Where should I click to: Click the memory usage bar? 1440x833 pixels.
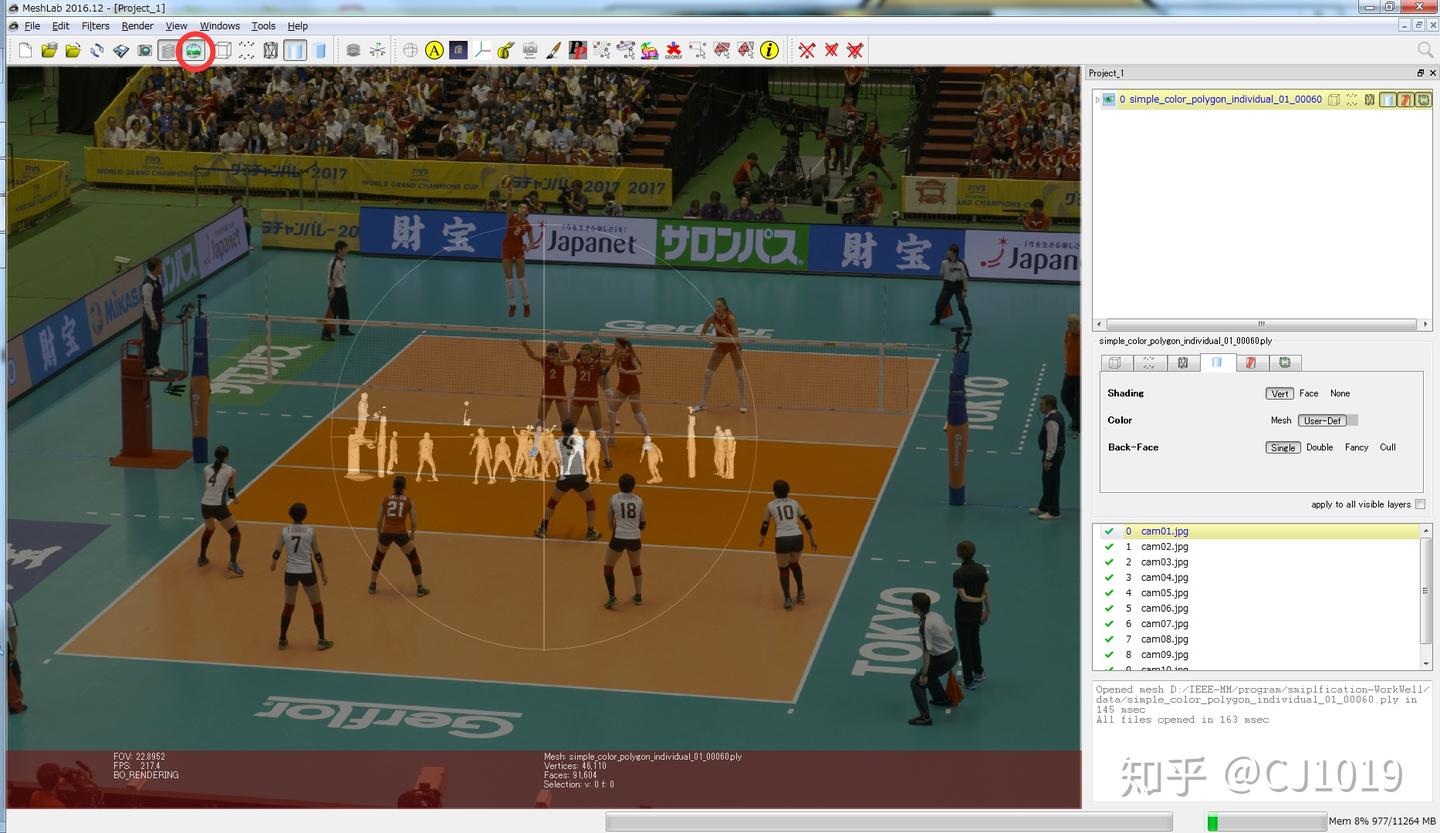[1266, 822]
